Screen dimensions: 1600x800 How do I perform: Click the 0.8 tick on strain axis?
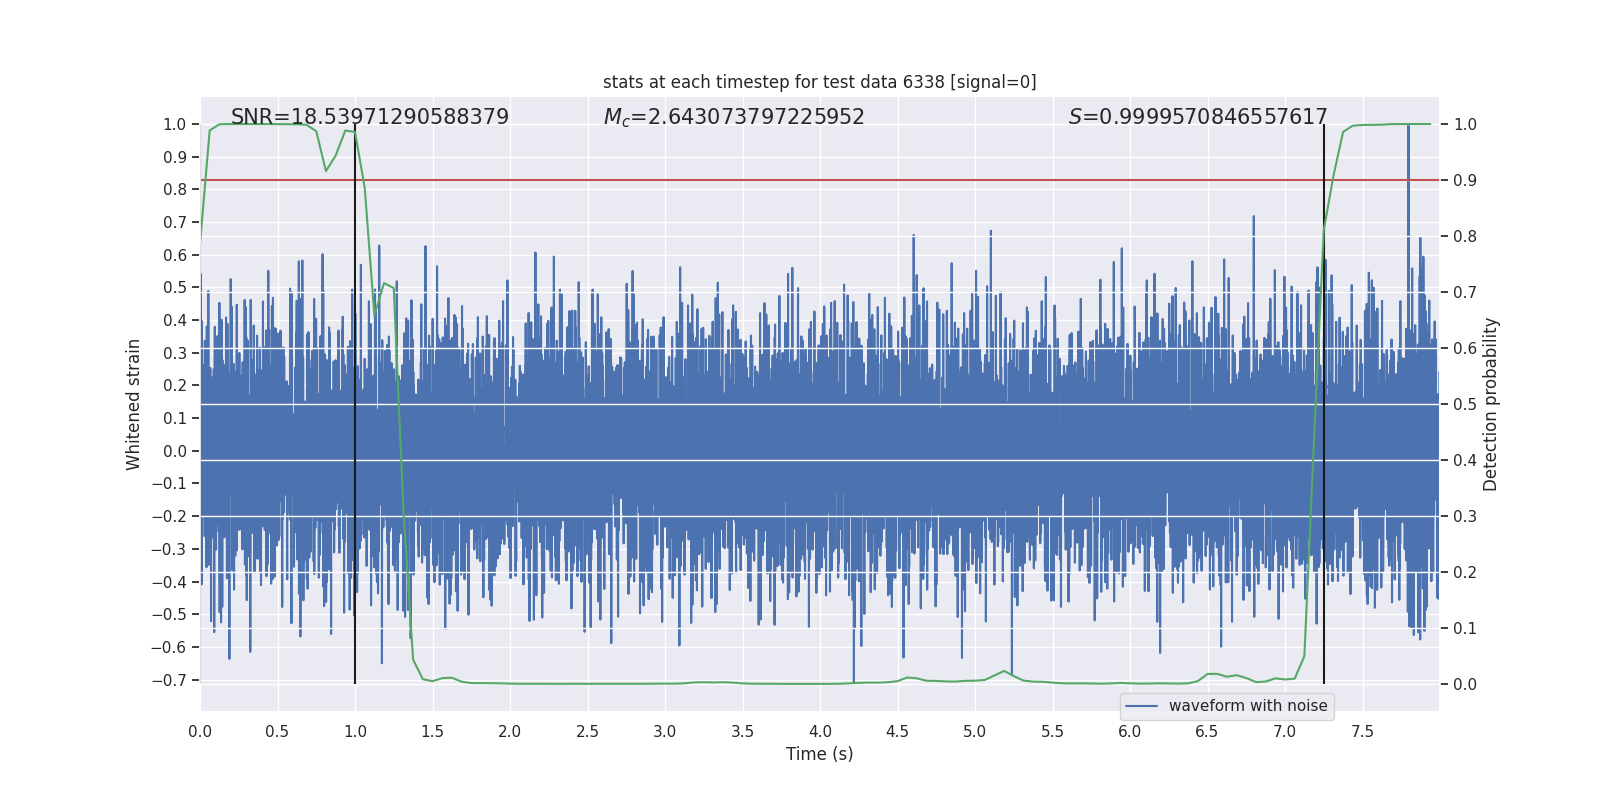175,189
